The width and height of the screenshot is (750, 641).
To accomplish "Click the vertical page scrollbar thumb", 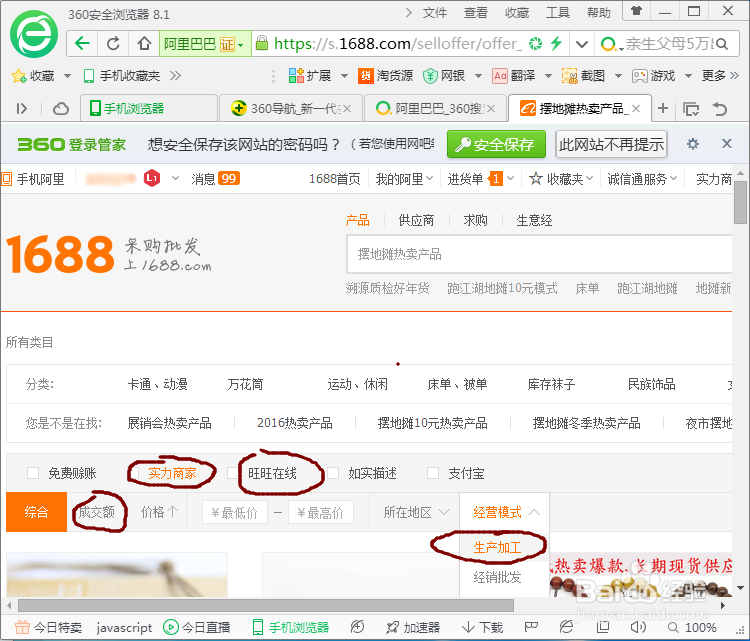I will point(740,202).
